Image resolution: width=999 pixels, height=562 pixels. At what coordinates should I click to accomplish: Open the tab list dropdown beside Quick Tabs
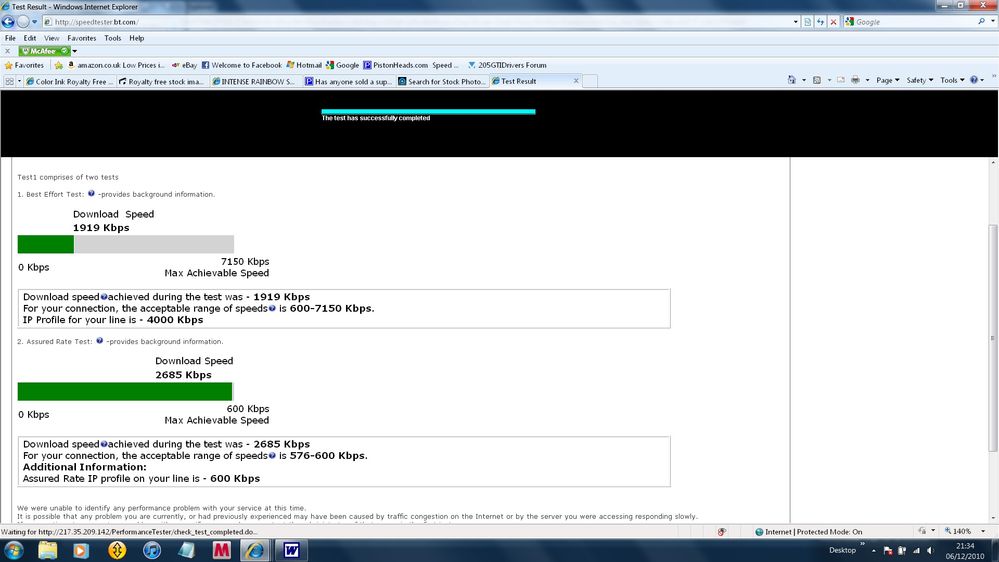[19, 82]
